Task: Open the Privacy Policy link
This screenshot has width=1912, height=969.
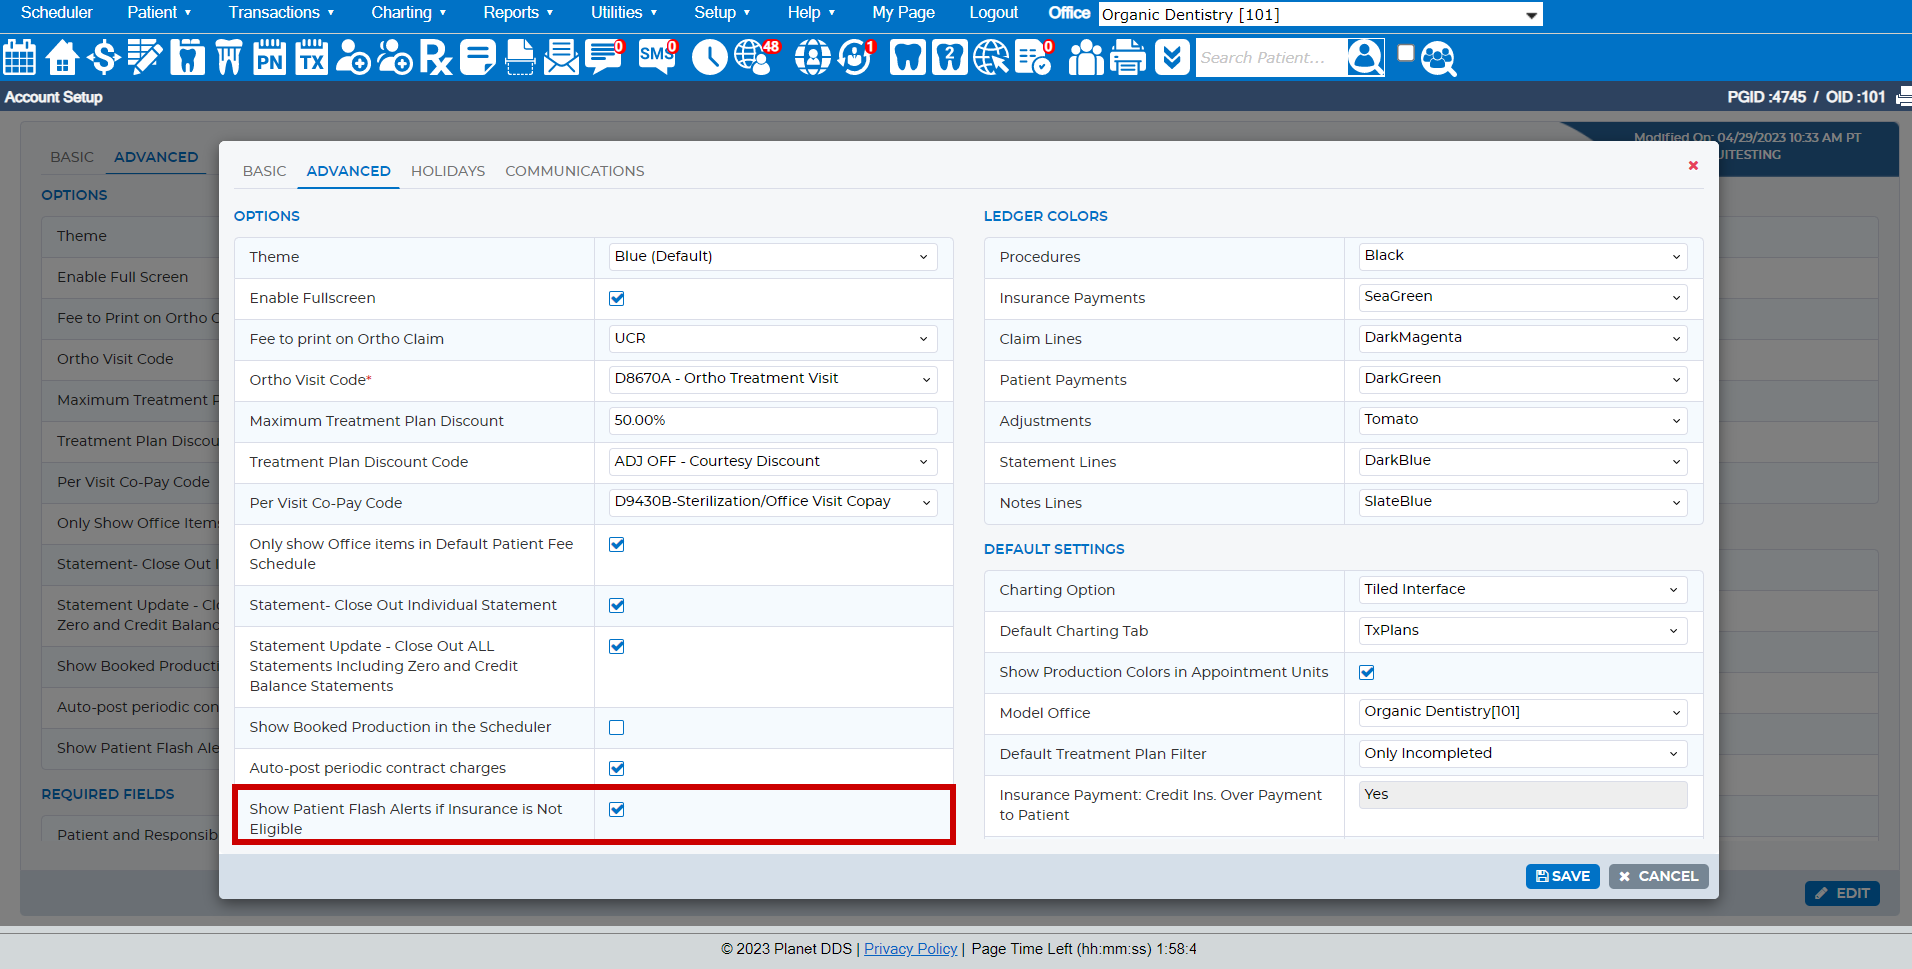Action: pyautogui.click(x=910, y=949)
